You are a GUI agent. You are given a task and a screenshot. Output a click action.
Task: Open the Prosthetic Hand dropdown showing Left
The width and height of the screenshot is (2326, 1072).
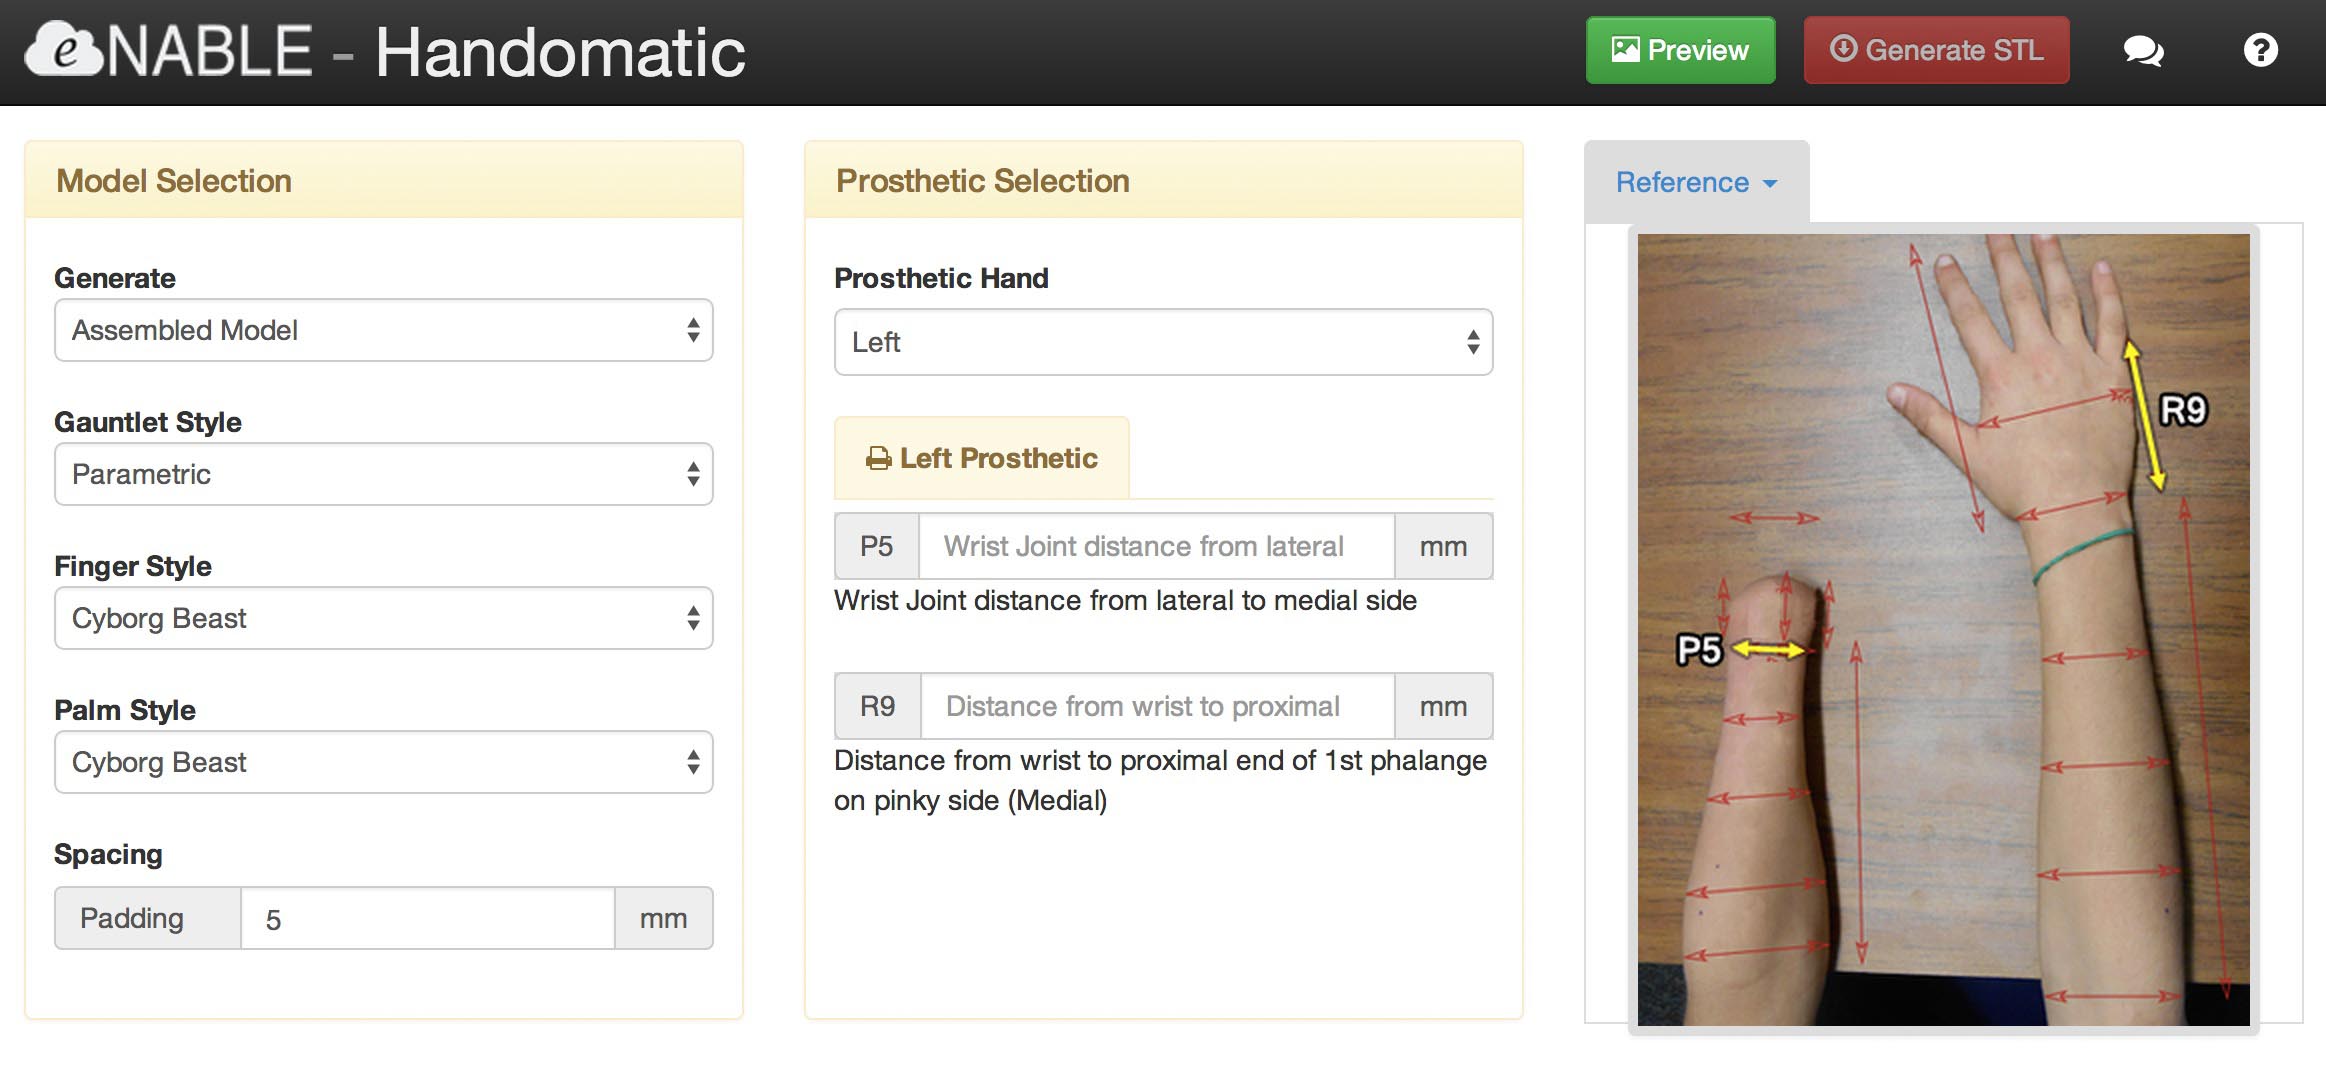[1164, 342]
